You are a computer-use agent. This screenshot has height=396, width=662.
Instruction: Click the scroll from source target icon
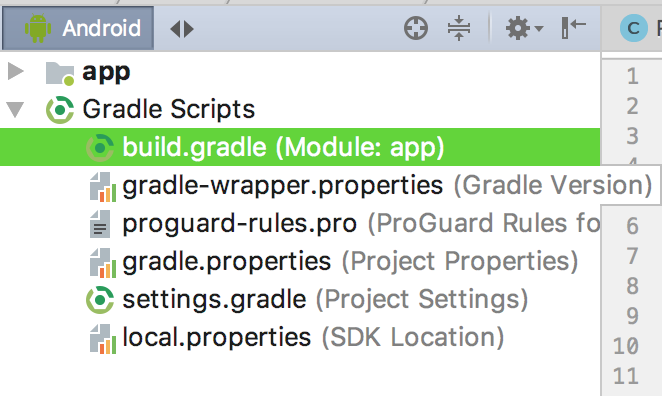pos(416,28)
